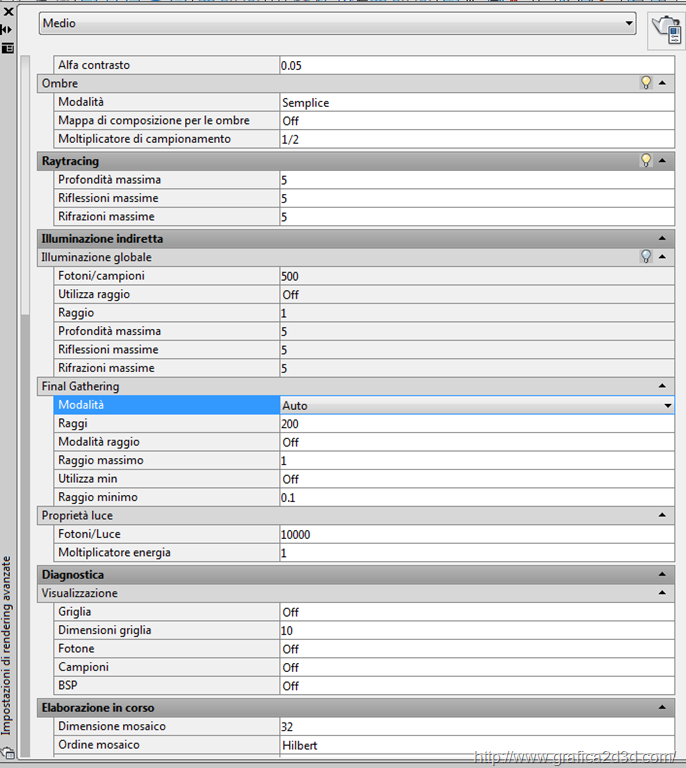The image size is (686, 768).
Task: Toggle the Ombre lightbulb icon
Action: click(x=647, y=83)
